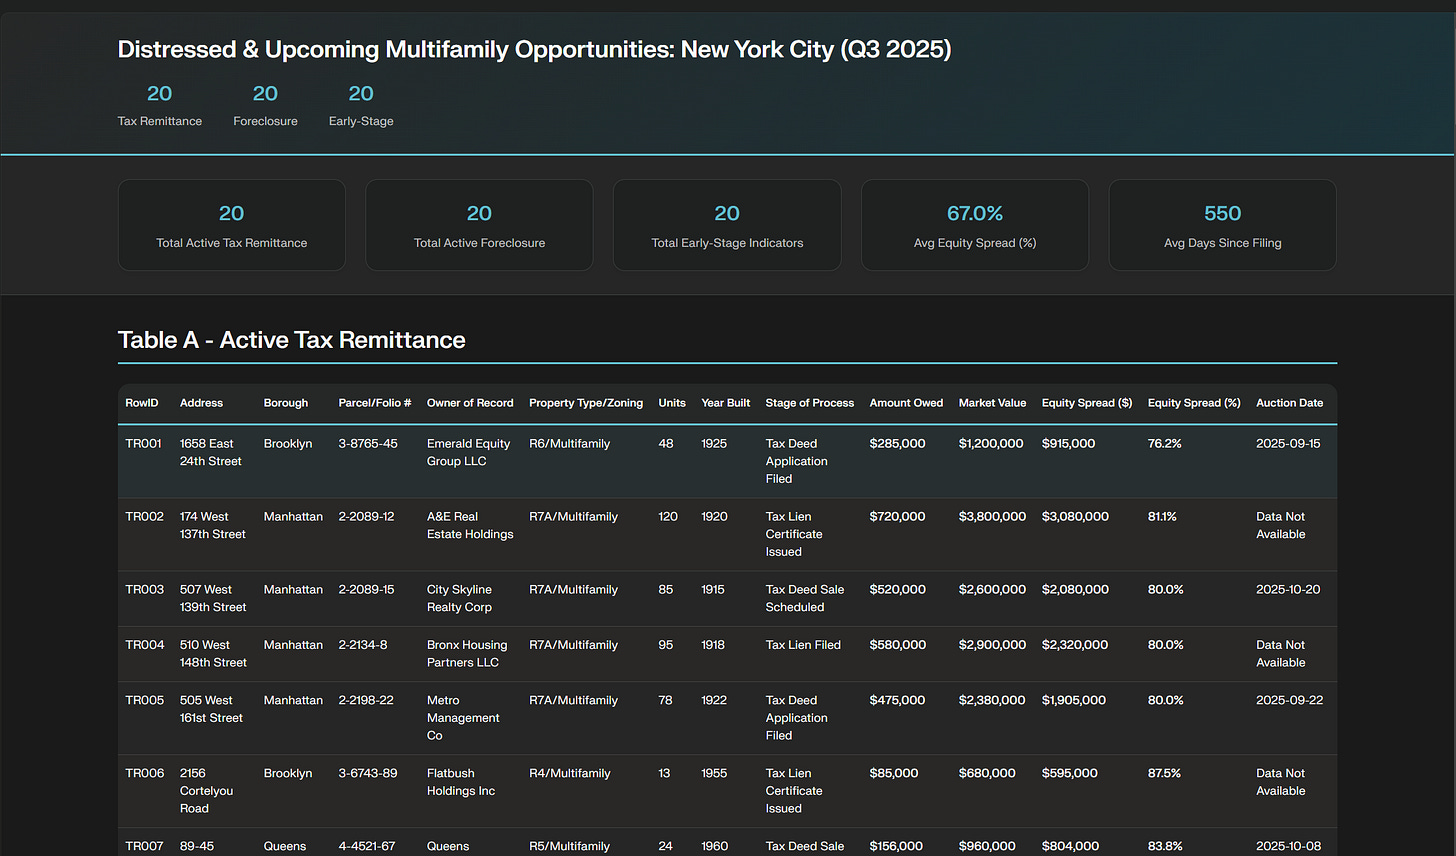The height and width of the screenshot is (856, 1456).
Task: Open the Total Active Tax Remittance card
Action: (x=232, y=225)
